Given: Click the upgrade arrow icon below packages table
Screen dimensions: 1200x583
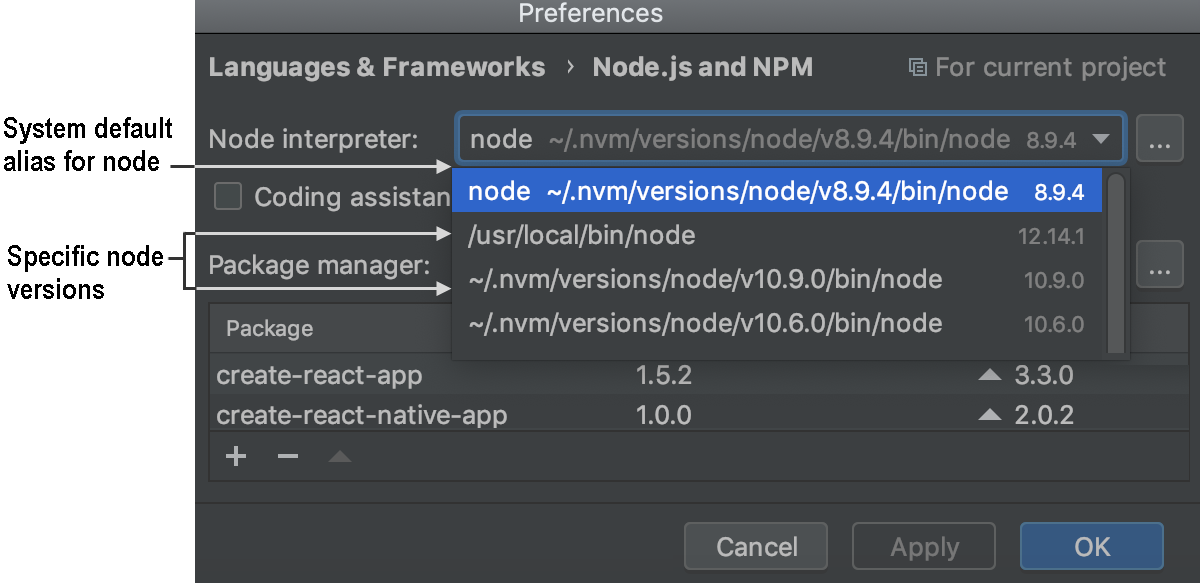Looking at the screenshot, I should (340, 457).
